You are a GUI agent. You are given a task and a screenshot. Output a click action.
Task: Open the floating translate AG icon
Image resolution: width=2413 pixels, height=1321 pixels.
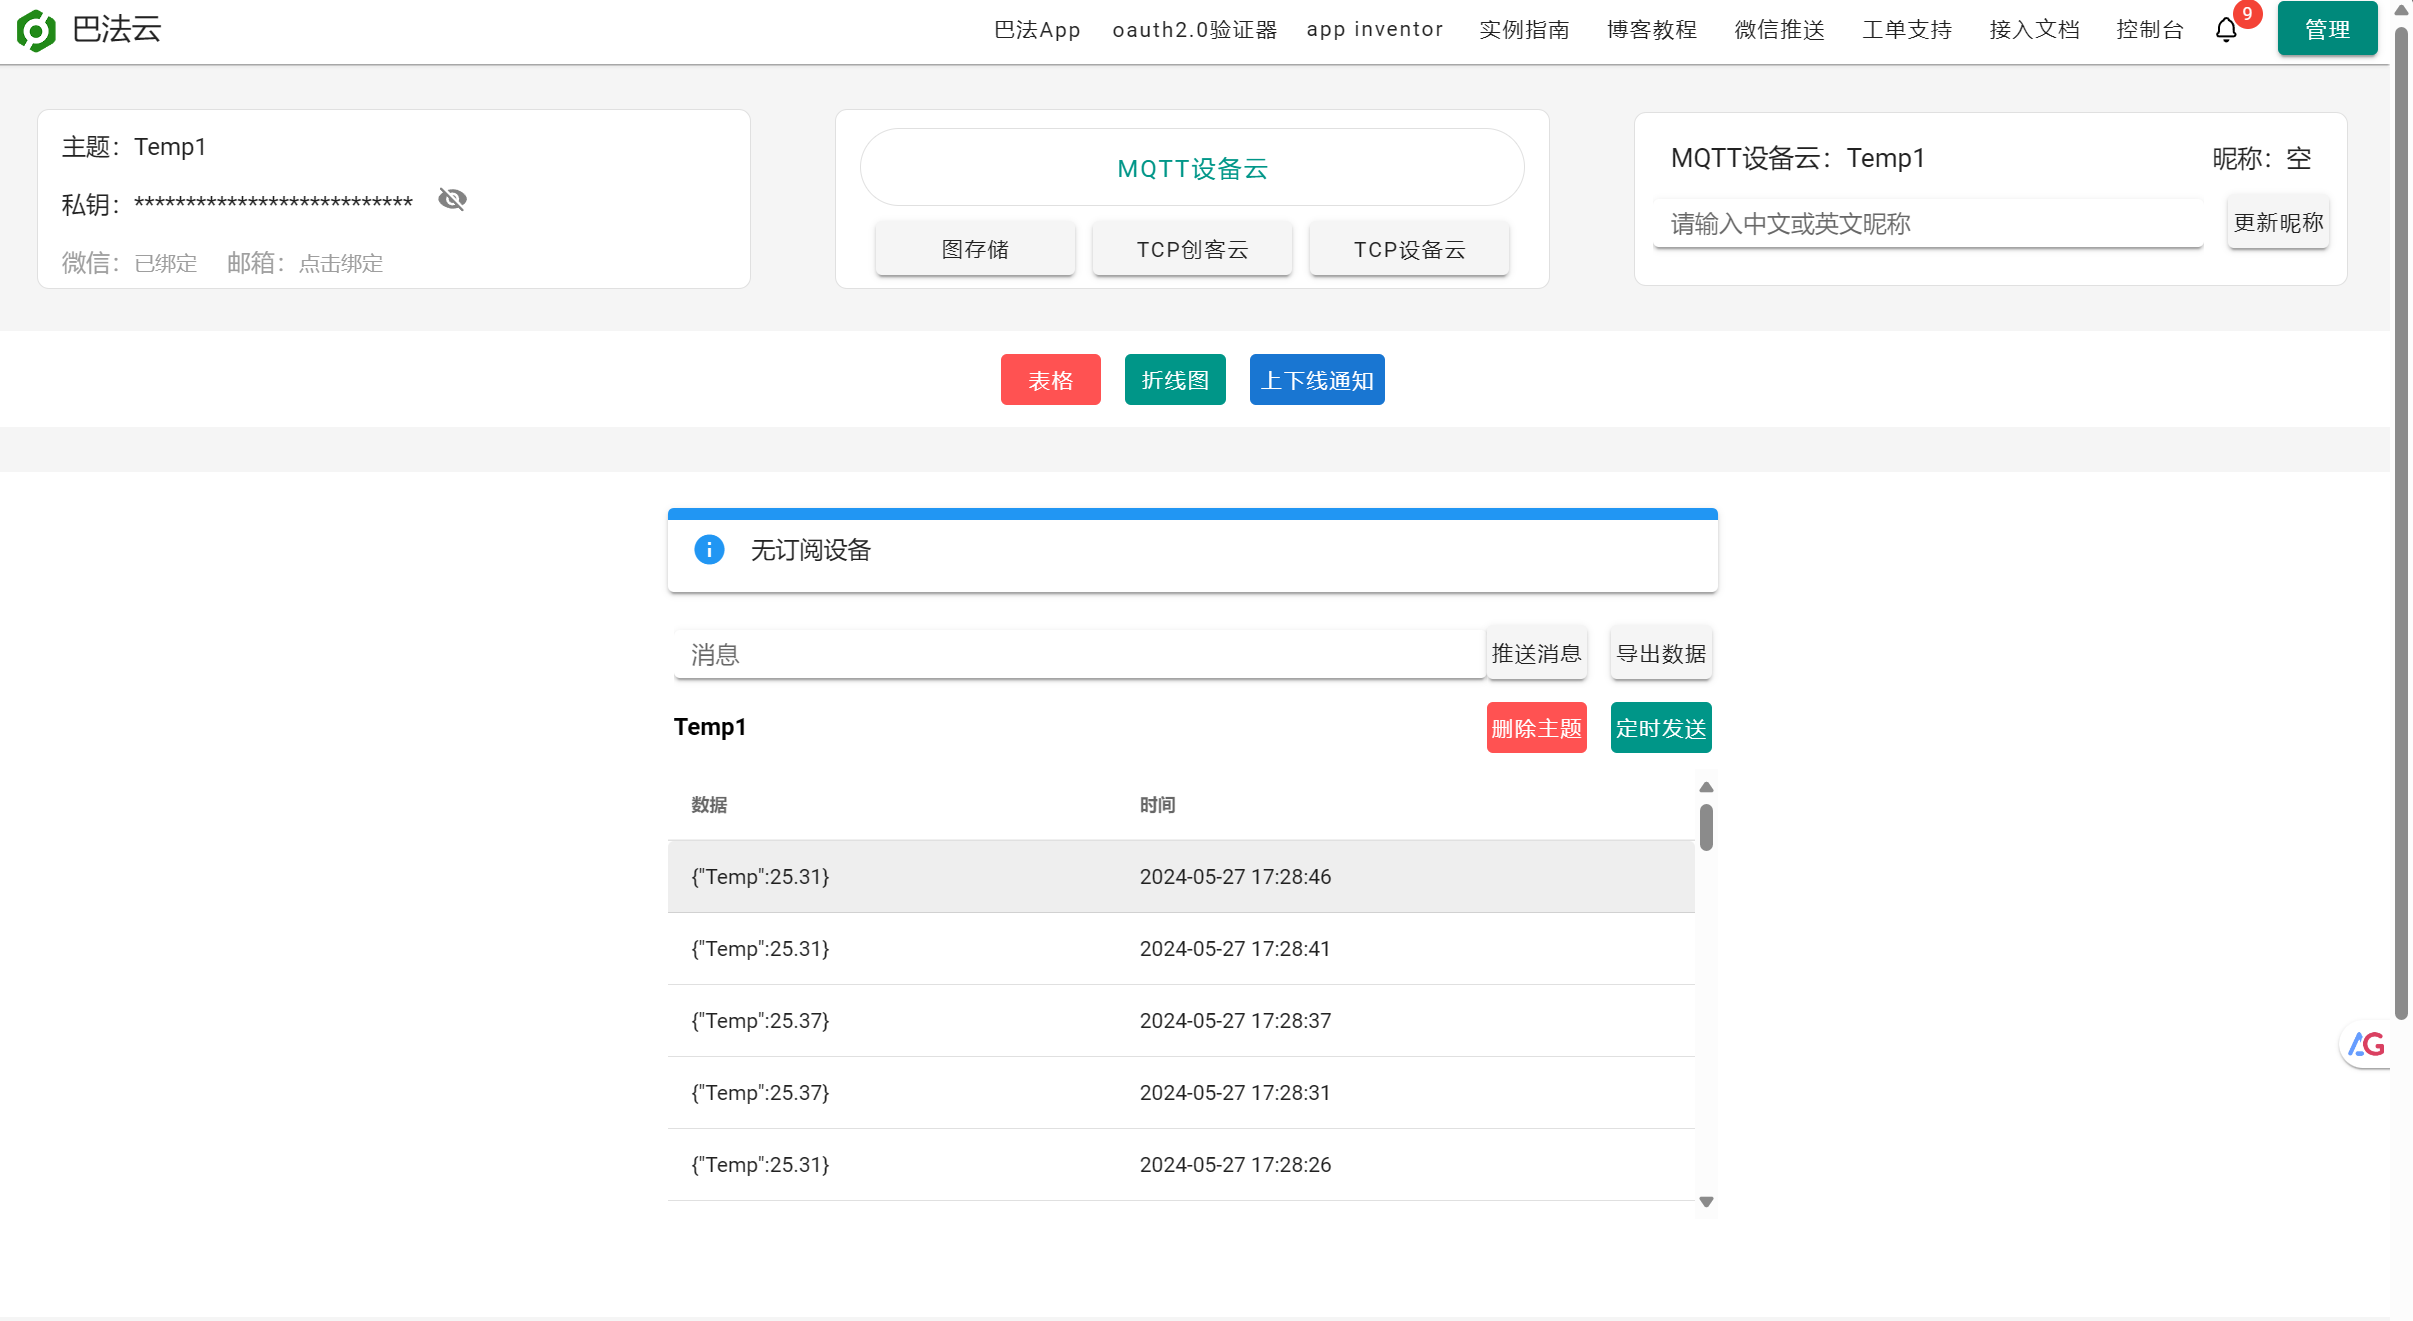pos(2366,1045)
